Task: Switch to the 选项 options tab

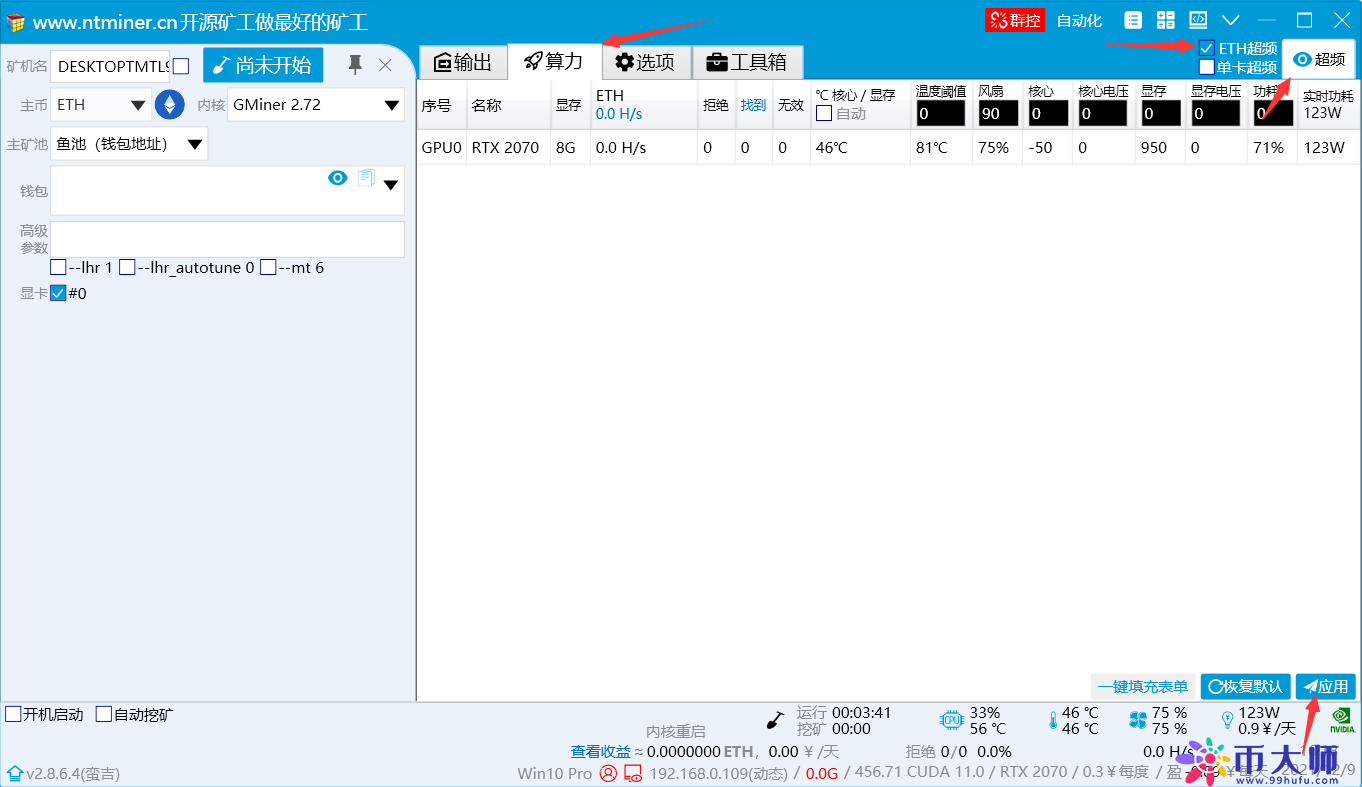Action: [x=645, y=62]
